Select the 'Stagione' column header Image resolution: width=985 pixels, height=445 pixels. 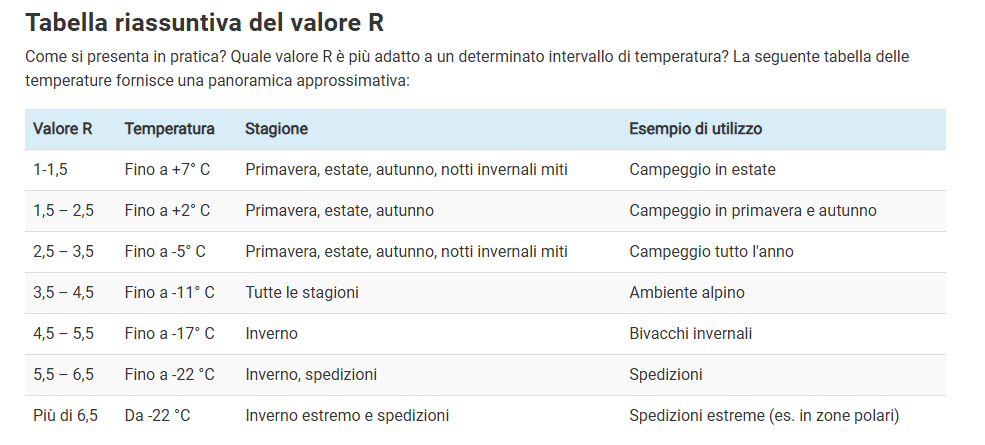[x=276, y=129]
